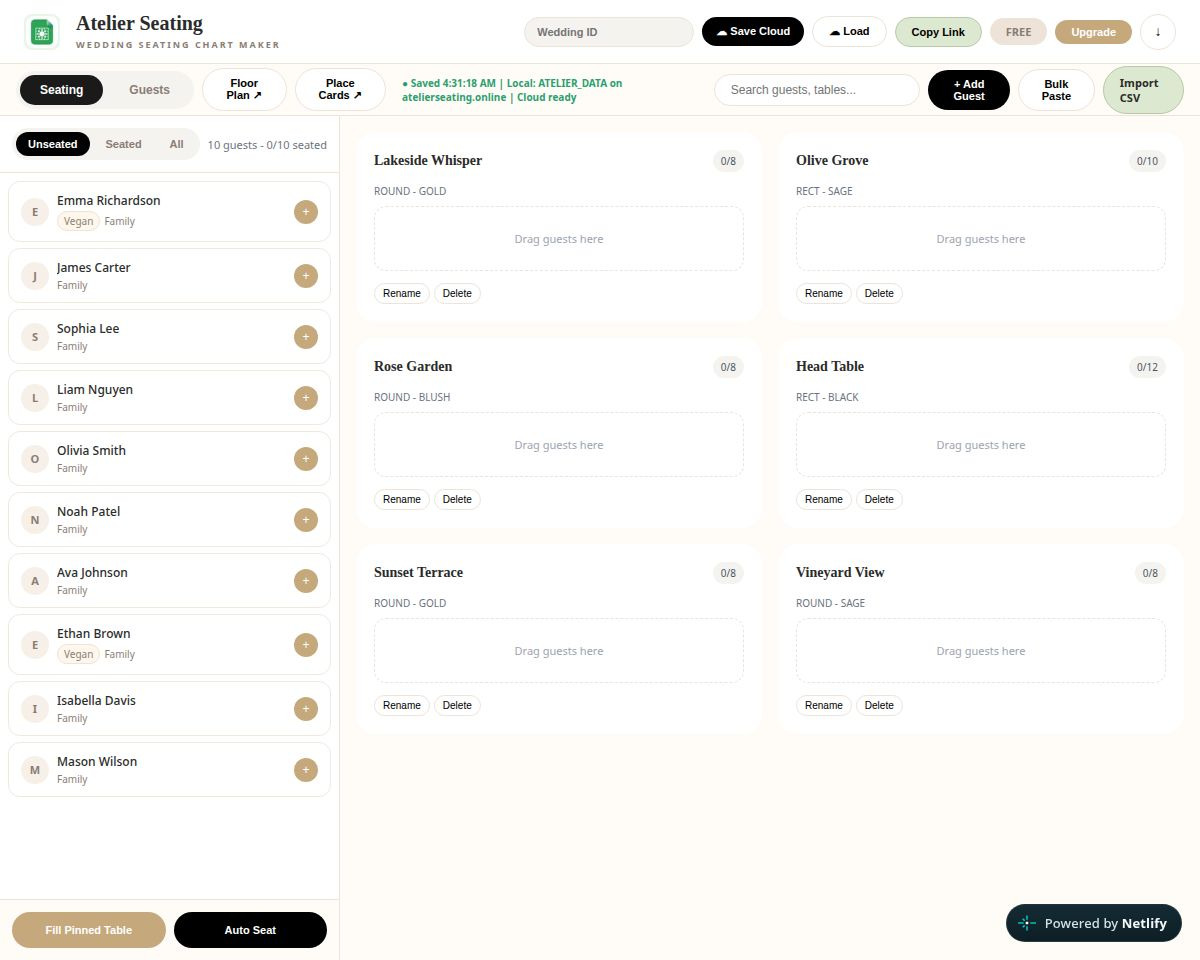The image size is (1200, 960).
Task: Open the Place Cards page
Action: 340,90
